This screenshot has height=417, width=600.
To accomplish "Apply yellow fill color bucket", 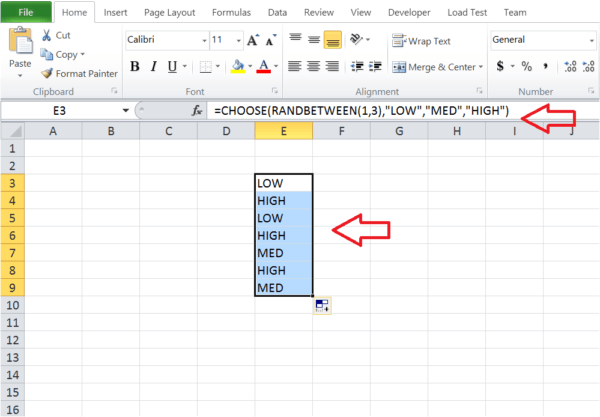I will [238, 67].
